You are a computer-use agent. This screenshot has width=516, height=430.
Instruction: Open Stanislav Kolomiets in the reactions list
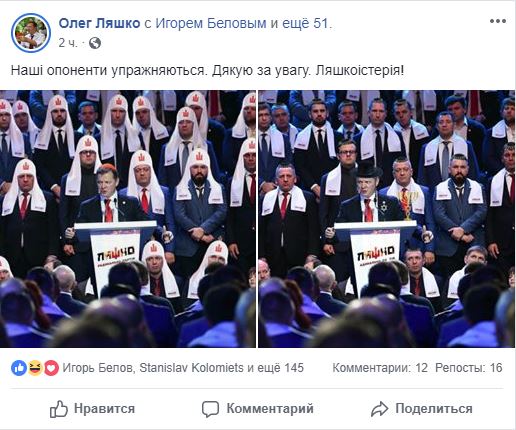tap(192, 368)
